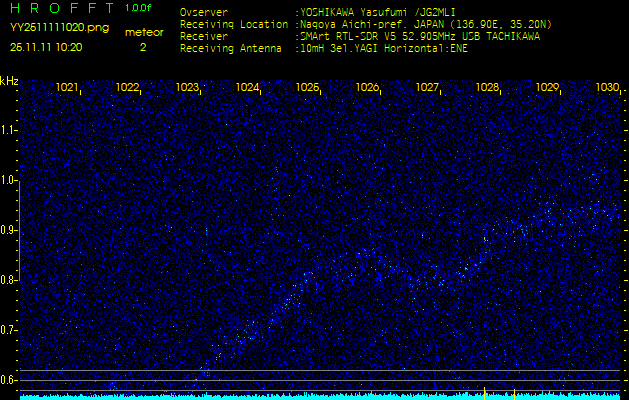Click the 0.9 frequency axis label
The height and width of the screenshot is (400, 629).
click(9, 230)
